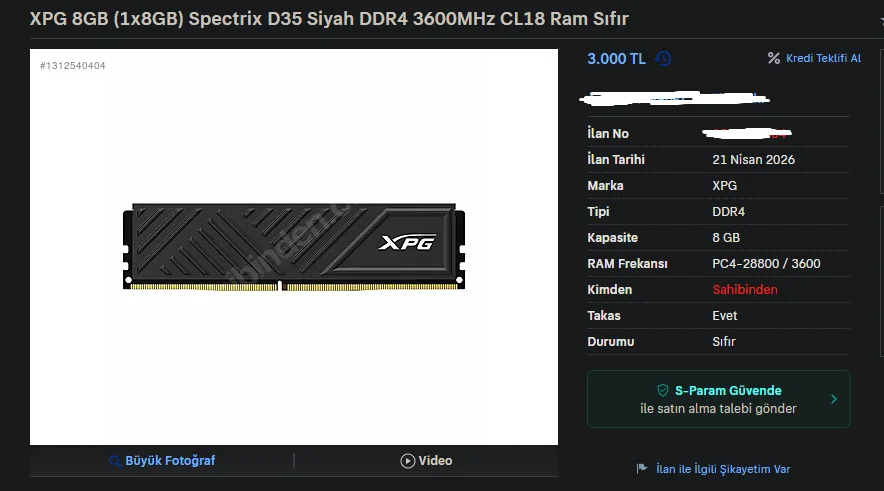The height and width of the screenshot is (491, 884).
Task: Click the magnifier icon for Büyük Fotoğraf
Action: coord(114,461)
